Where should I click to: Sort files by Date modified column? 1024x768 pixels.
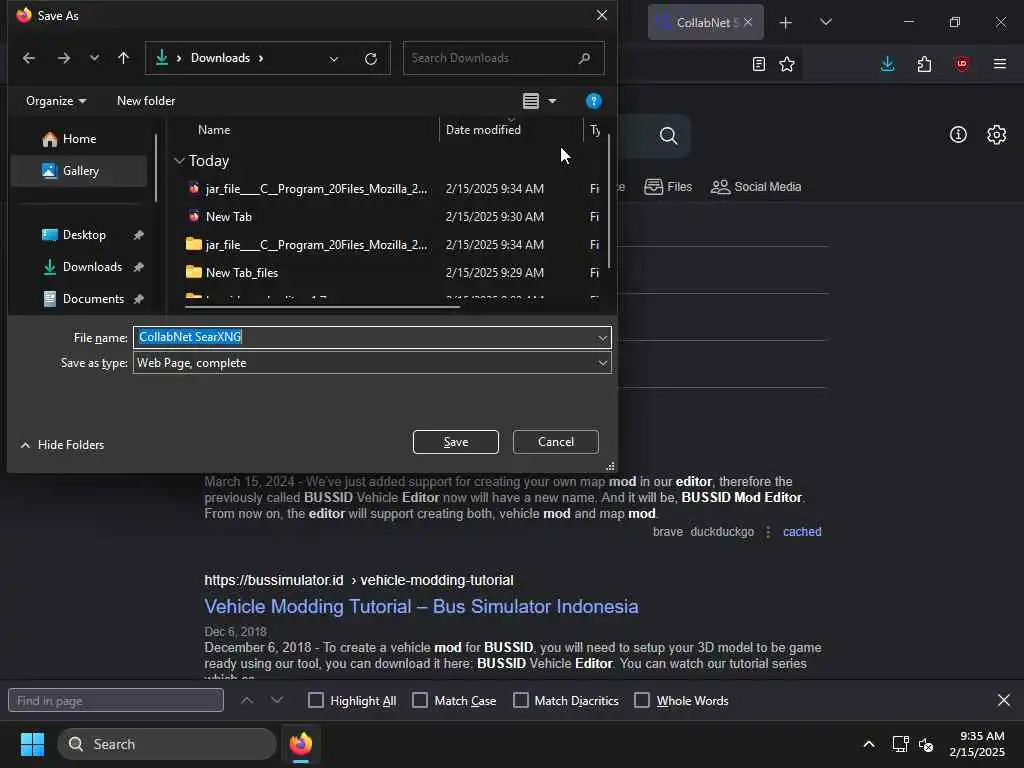(x=483, y=130)
